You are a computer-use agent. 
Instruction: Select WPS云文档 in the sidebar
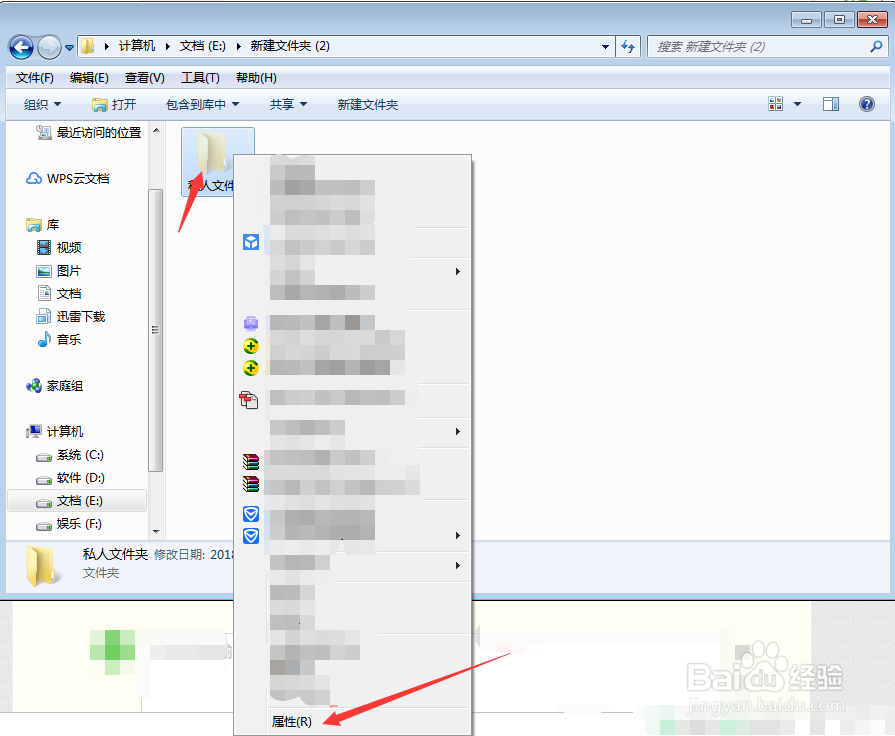[67, 179]
